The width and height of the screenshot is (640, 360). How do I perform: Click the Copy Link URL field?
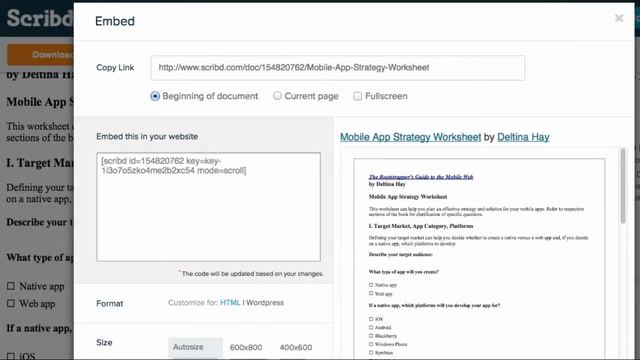[x=338, y=68]
